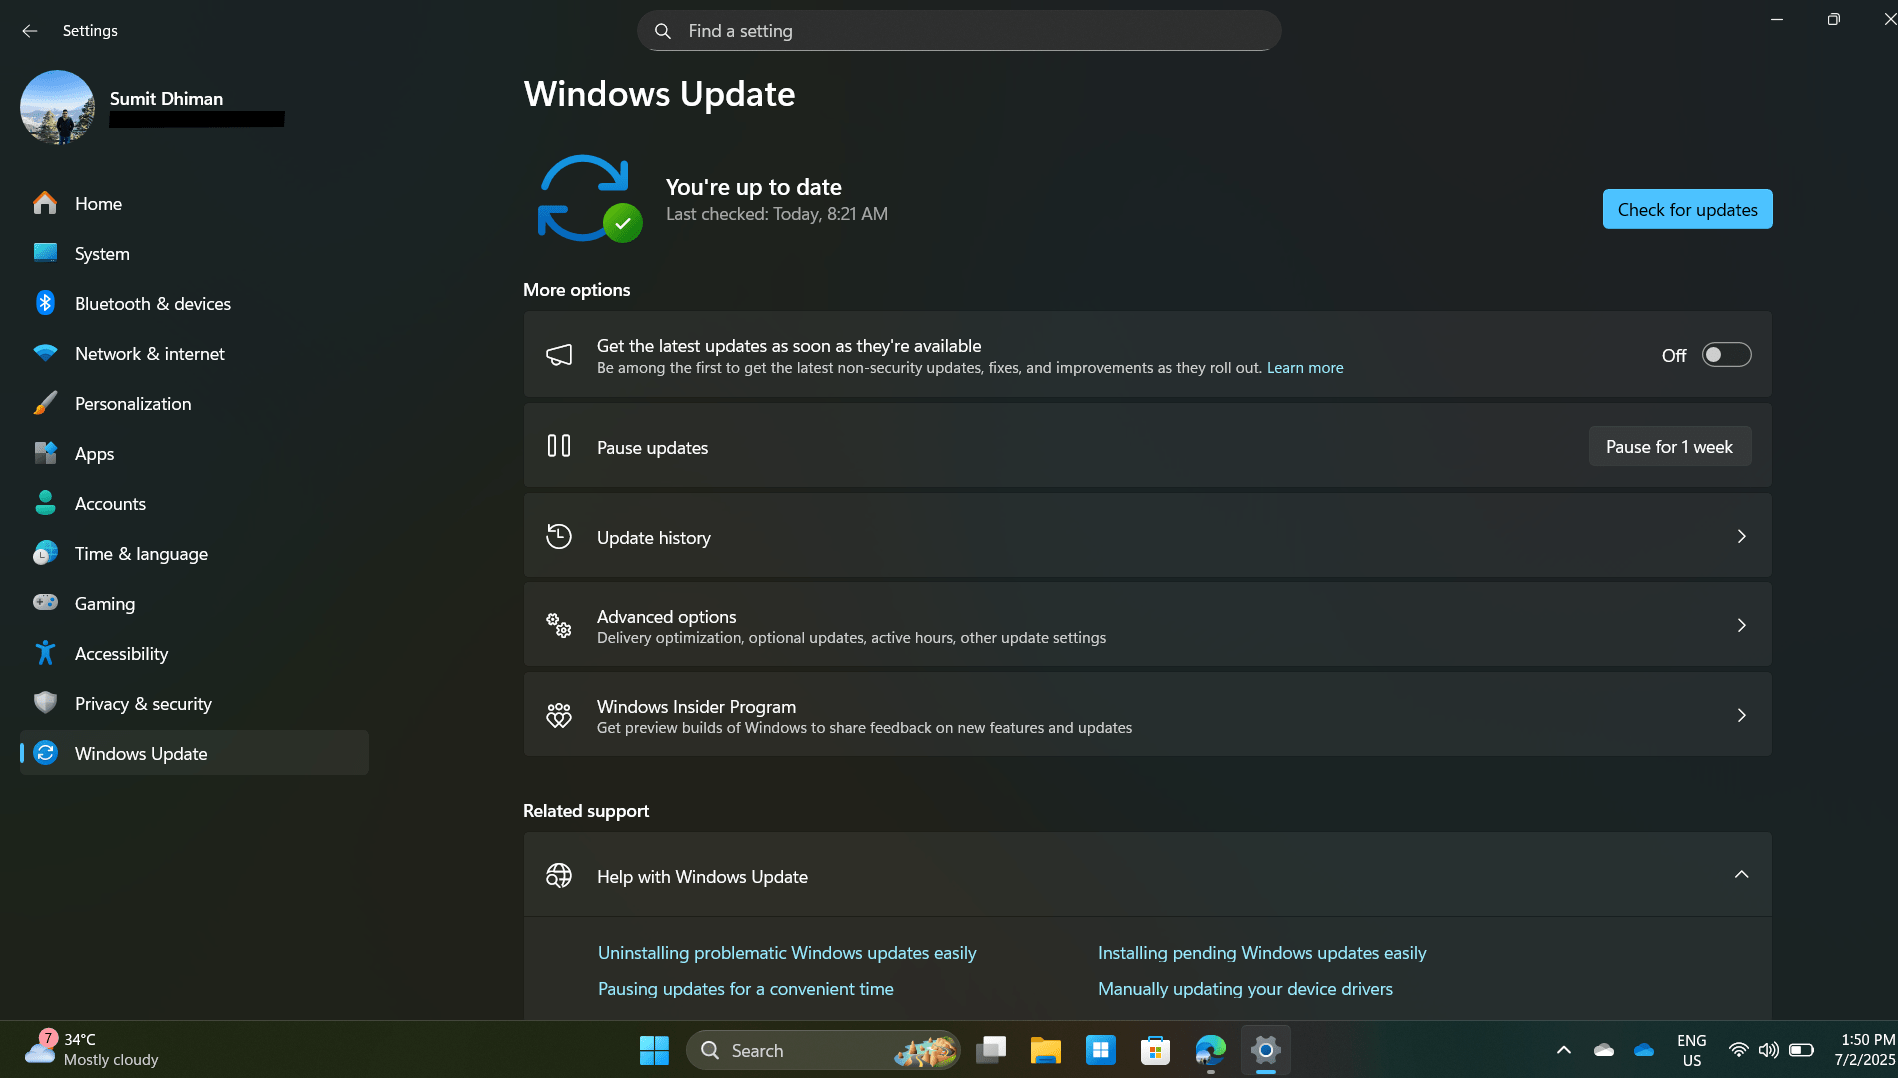Open Manually updating your device drivers link
The image size is (1898, 1078).
1245,988
